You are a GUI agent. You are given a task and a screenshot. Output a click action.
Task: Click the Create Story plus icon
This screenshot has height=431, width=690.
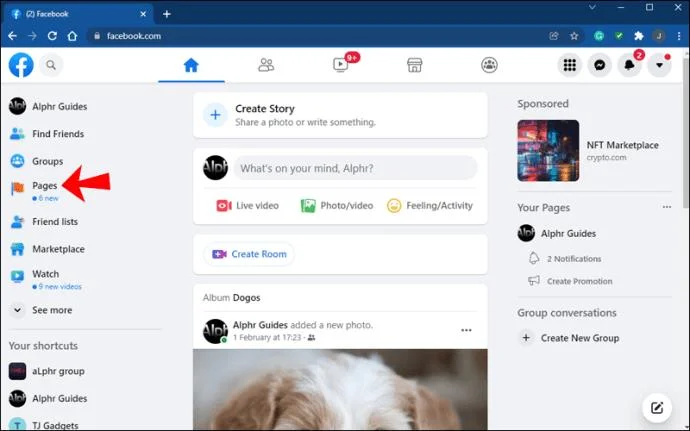pos(215,115)
